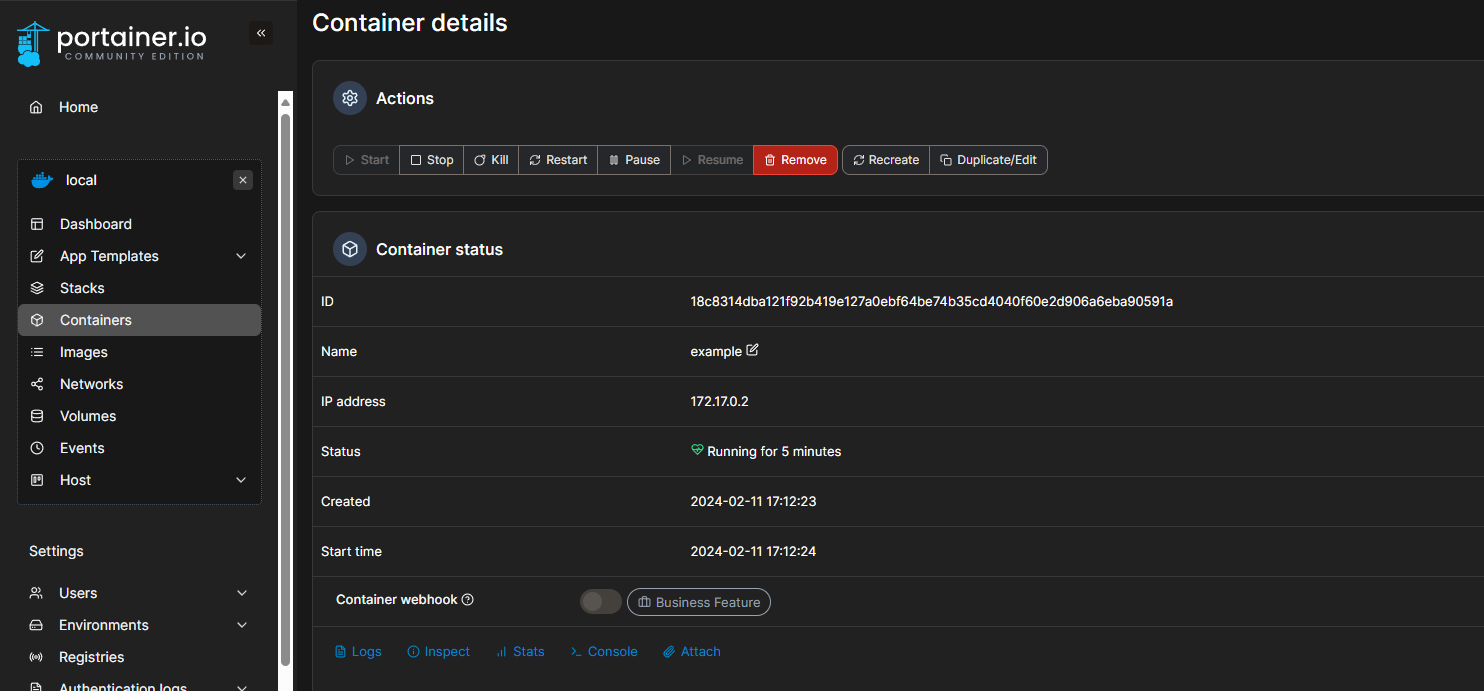Collapse the sidebar with double-arrow button
The image size is (1484, 691).
point(261,32)
